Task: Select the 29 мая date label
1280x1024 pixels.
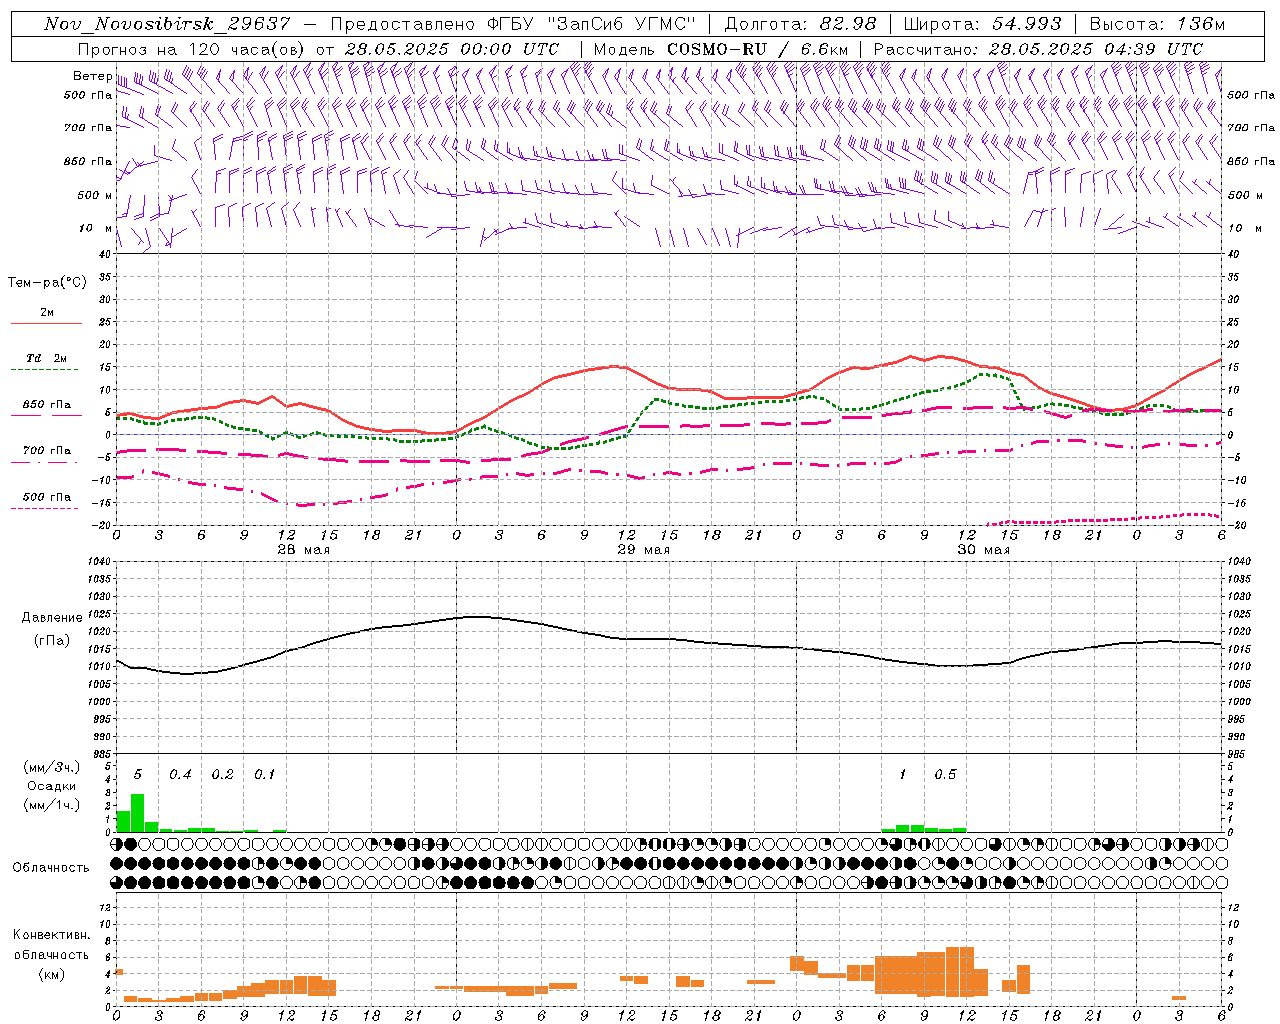Action: click(643, 550)
